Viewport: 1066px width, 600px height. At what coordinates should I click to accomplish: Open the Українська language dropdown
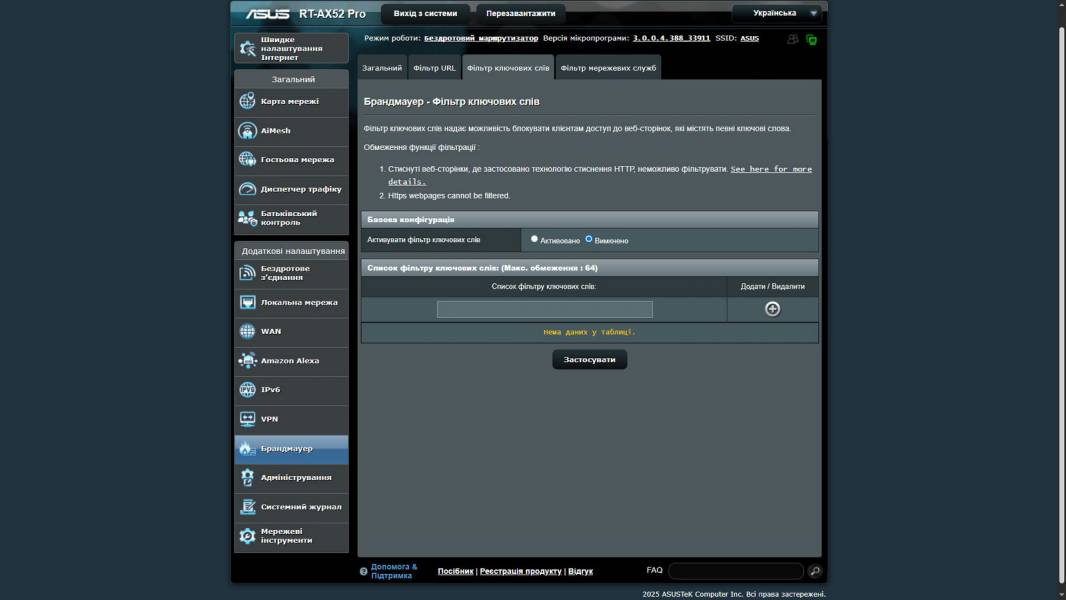(776, 13)
